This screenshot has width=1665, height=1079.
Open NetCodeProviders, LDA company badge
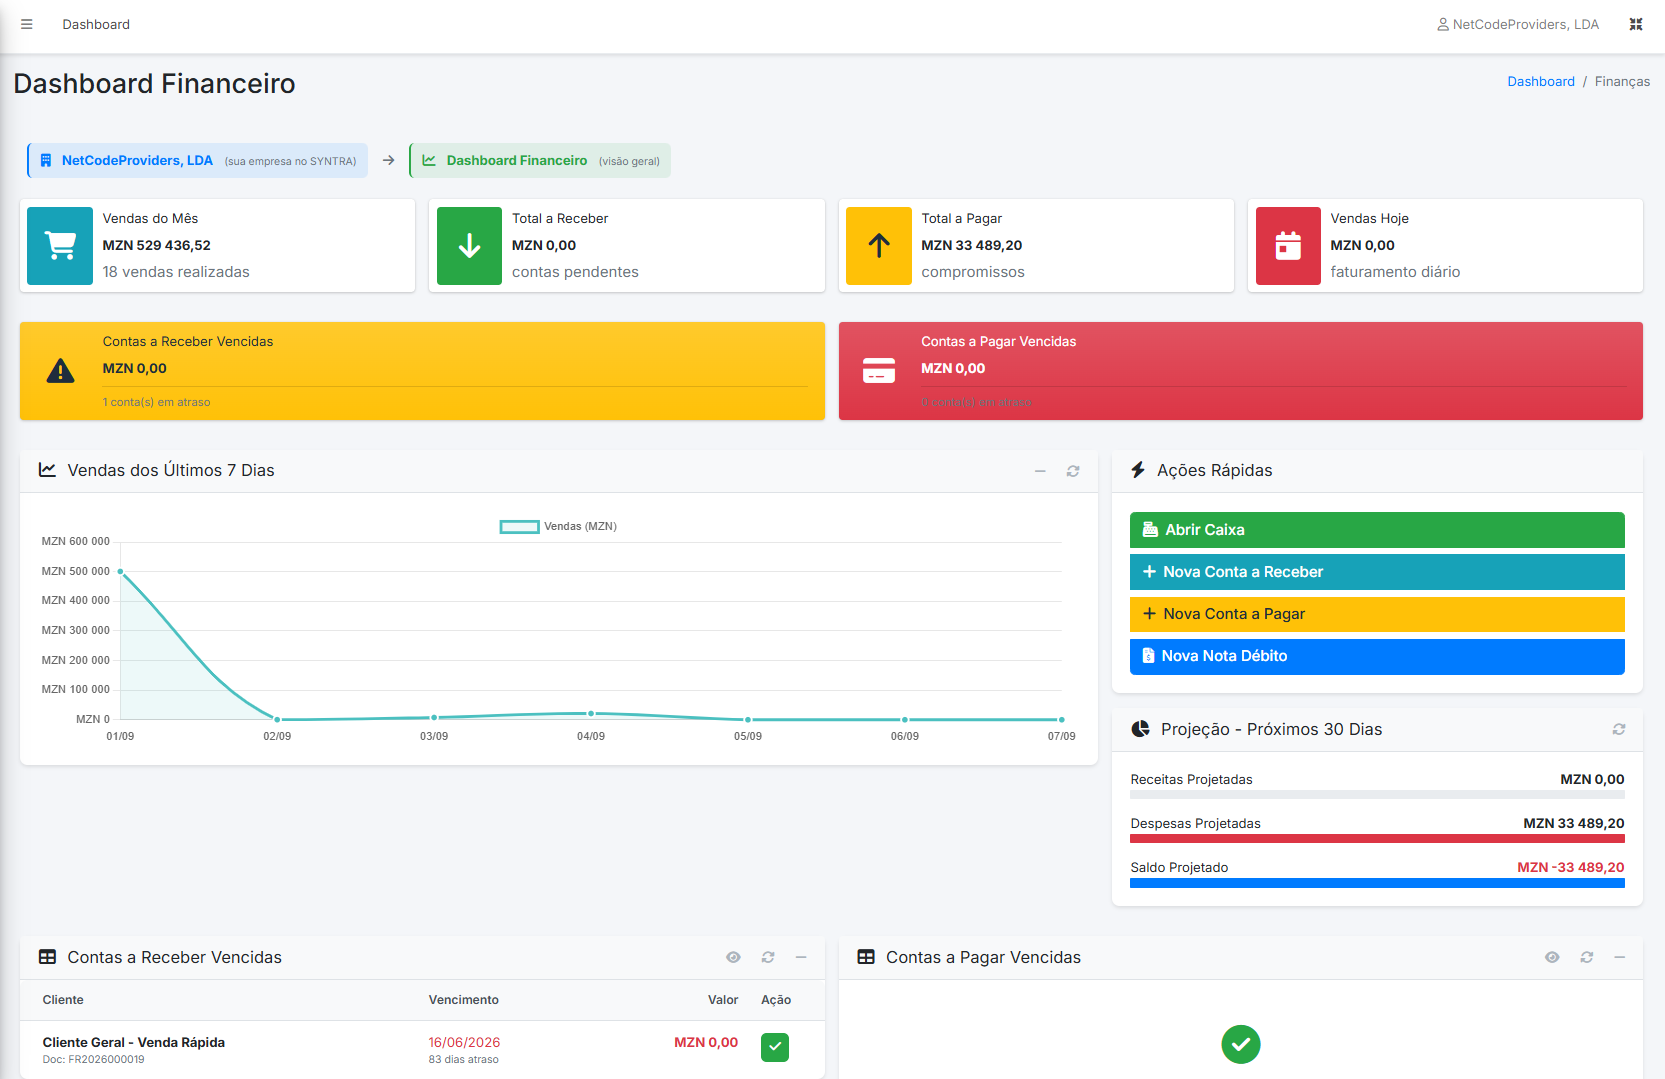click(198, 161)
